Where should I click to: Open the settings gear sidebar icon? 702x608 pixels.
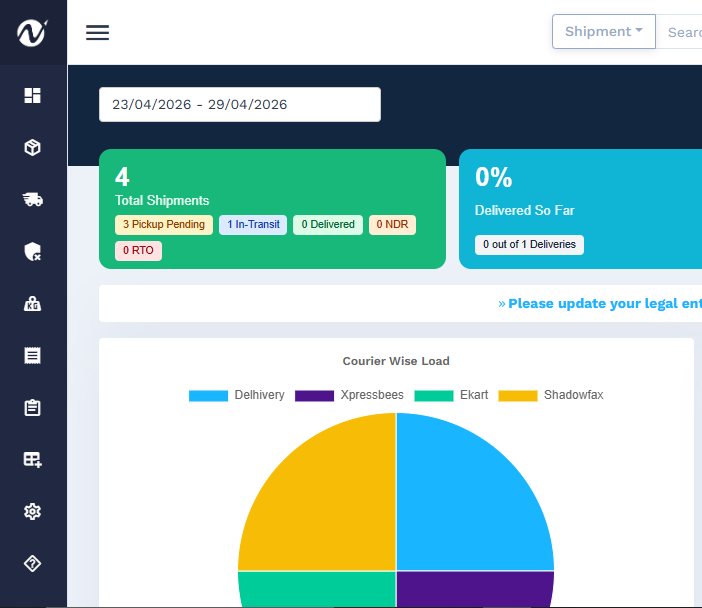[32, 511]
